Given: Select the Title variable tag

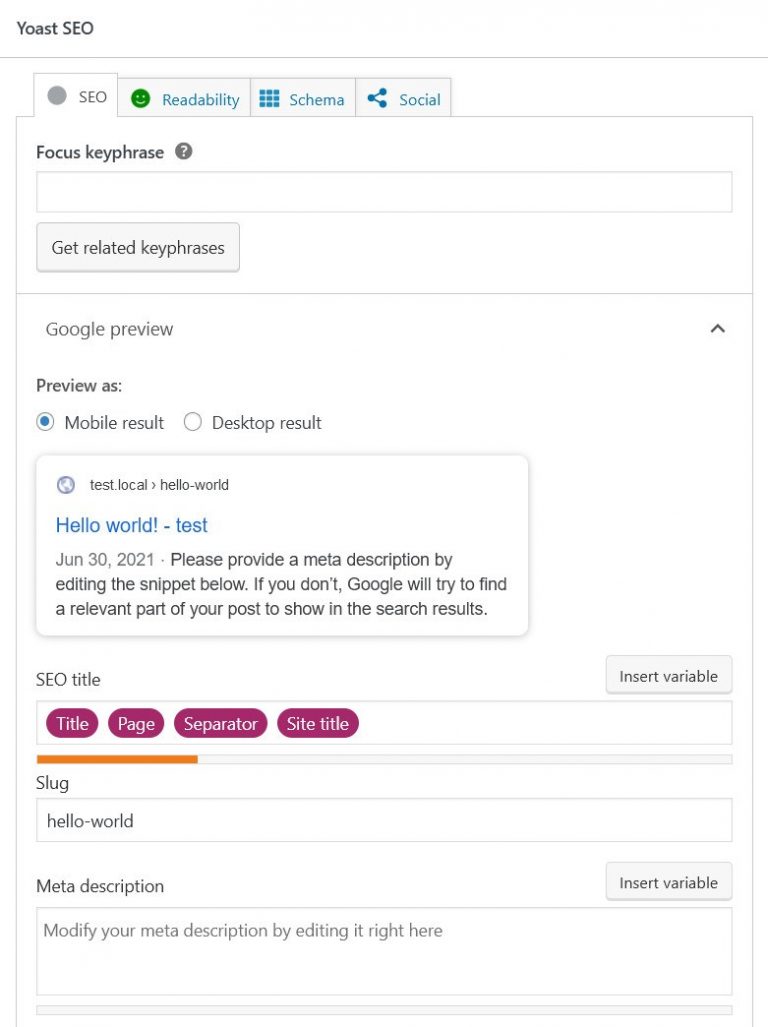Looking at the screenshot, I should [x=71, y=723].
